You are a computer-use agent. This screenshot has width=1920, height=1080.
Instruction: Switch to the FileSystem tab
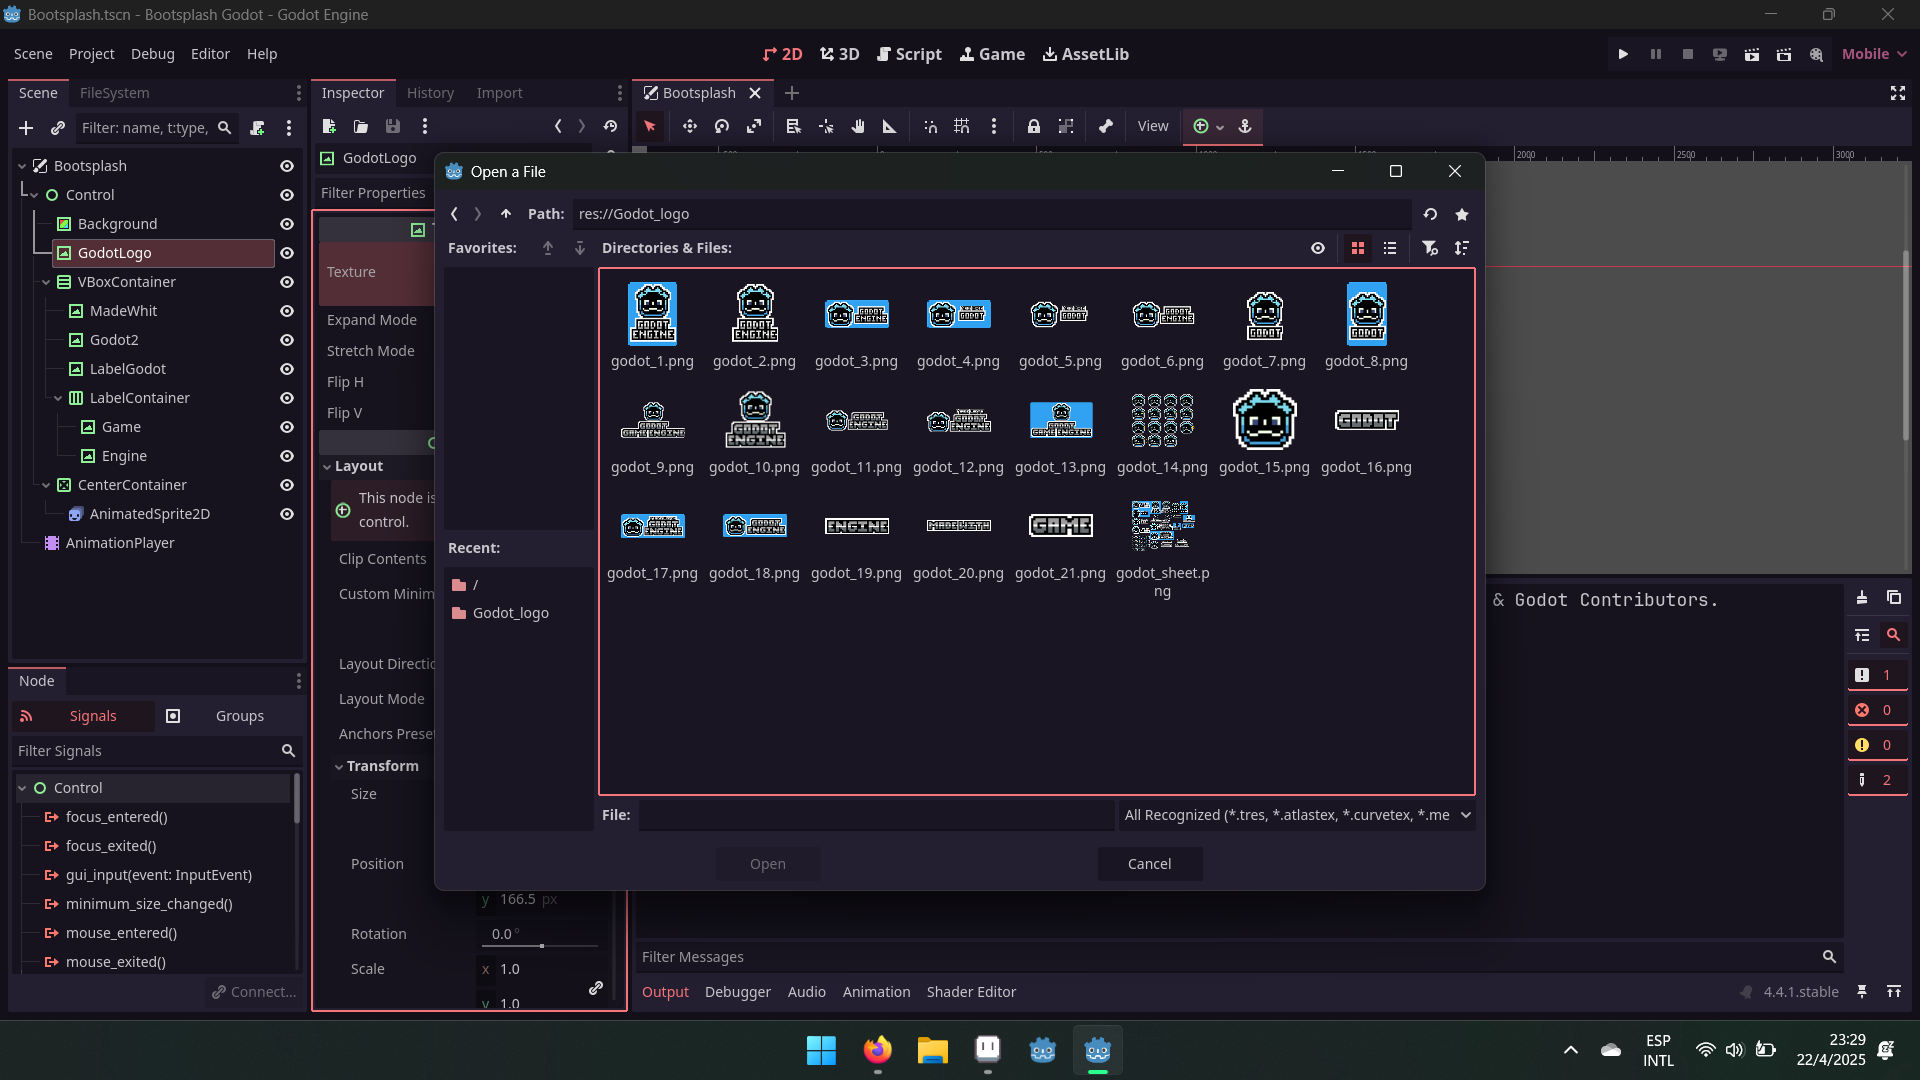point(114,93)
